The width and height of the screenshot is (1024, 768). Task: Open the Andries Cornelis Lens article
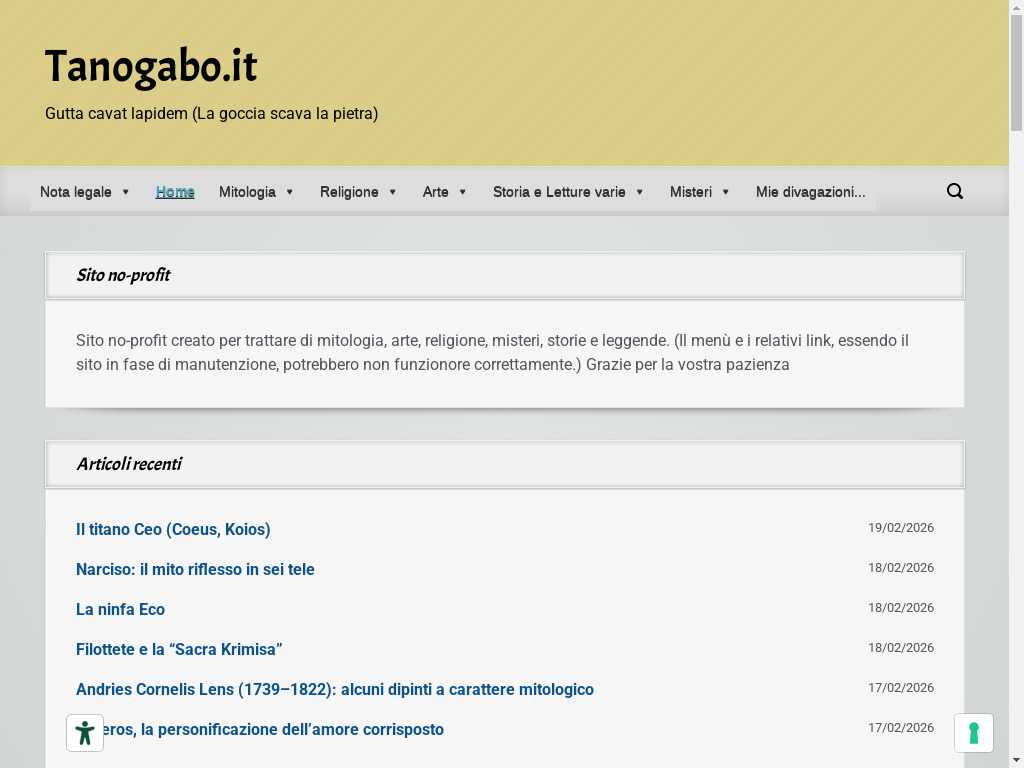pos(334,689)
